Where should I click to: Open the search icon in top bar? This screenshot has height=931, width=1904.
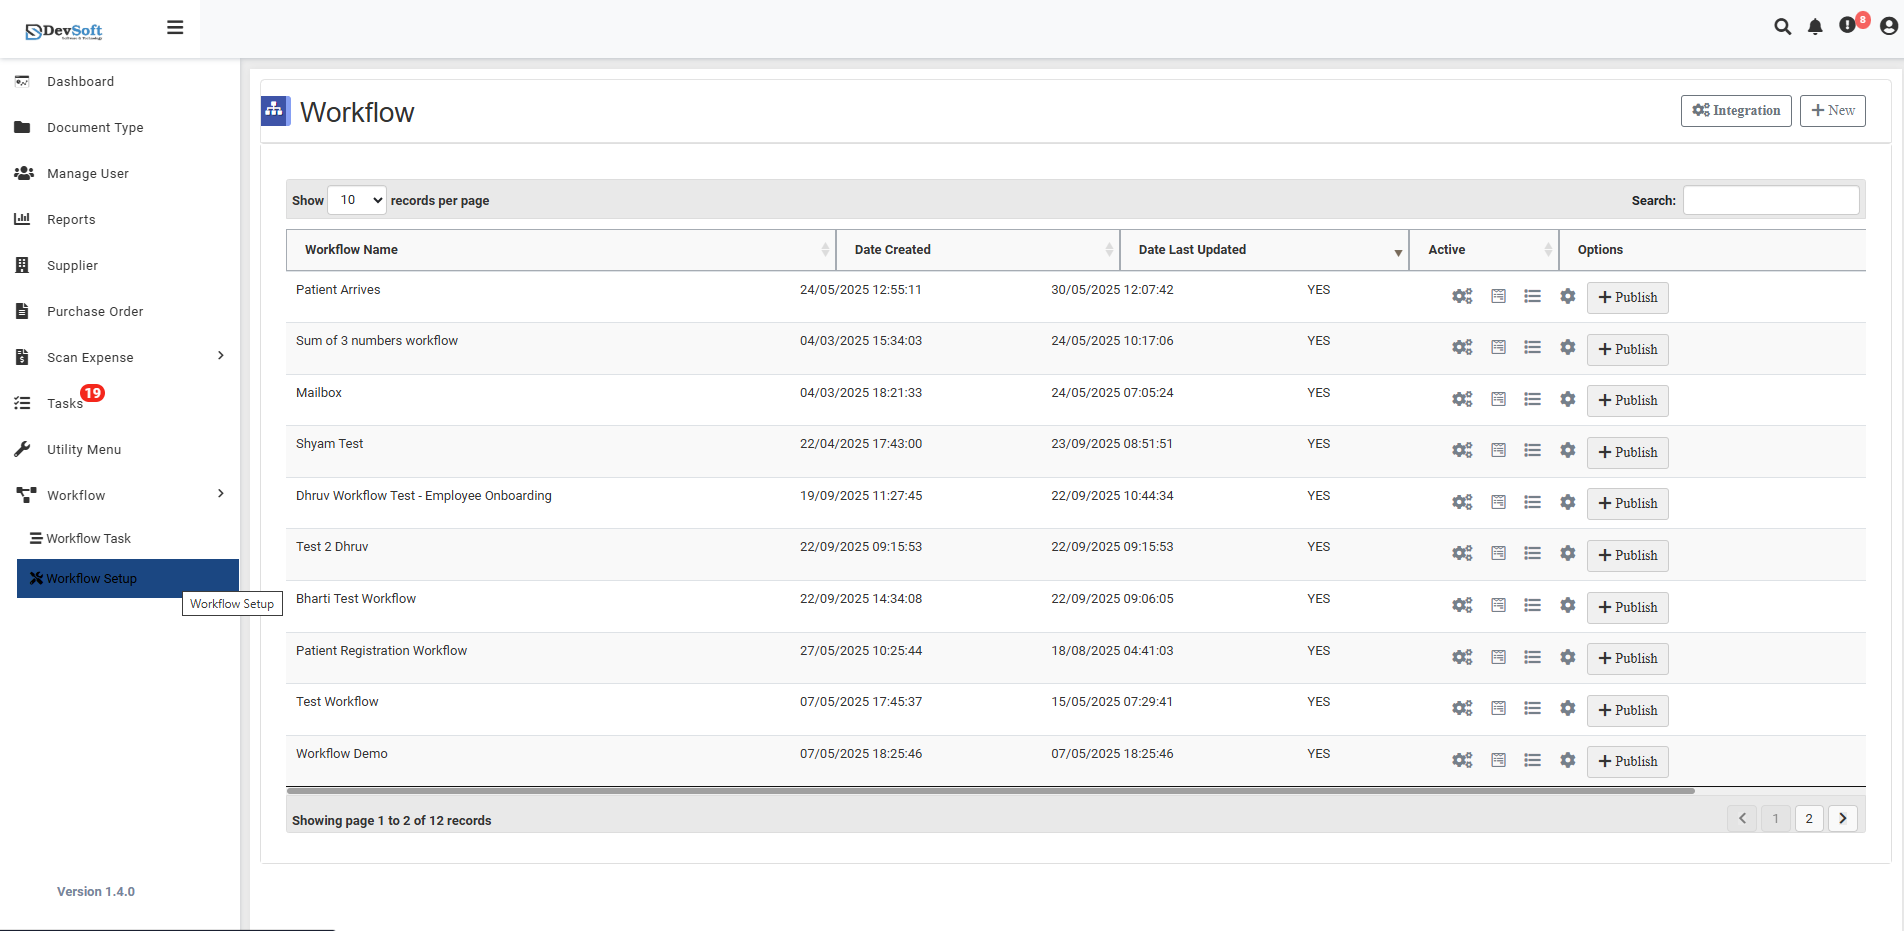coord(1783,27)
